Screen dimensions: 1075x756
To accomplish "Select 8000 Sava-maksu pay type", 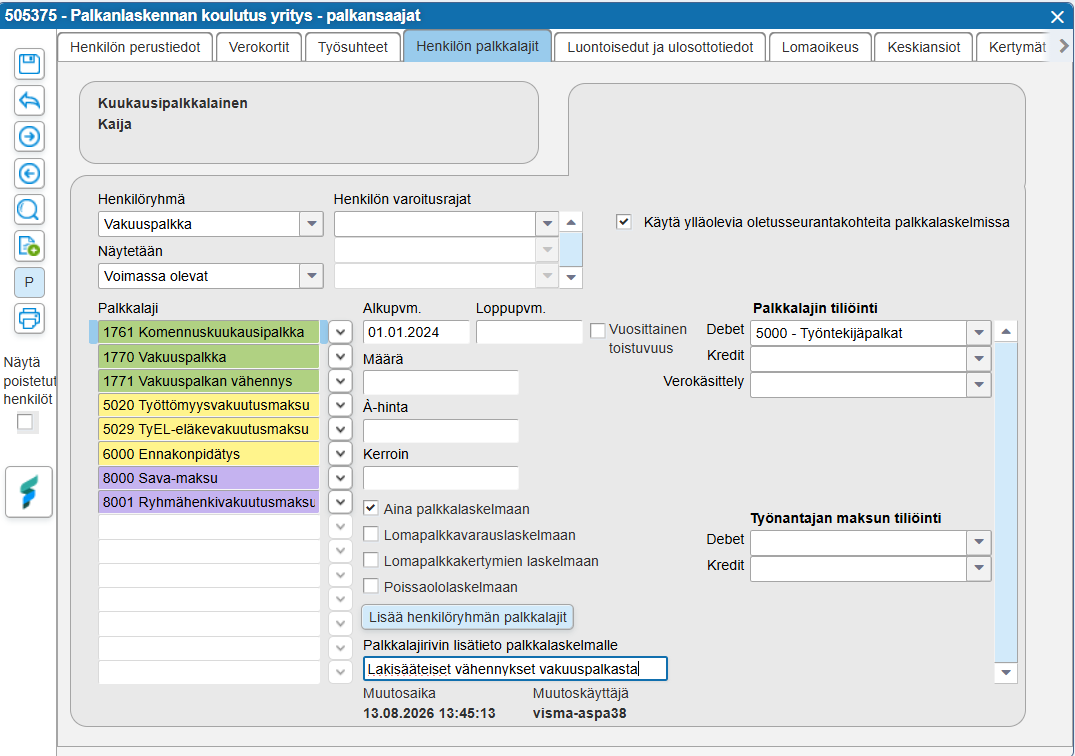I will click(208, 478).
